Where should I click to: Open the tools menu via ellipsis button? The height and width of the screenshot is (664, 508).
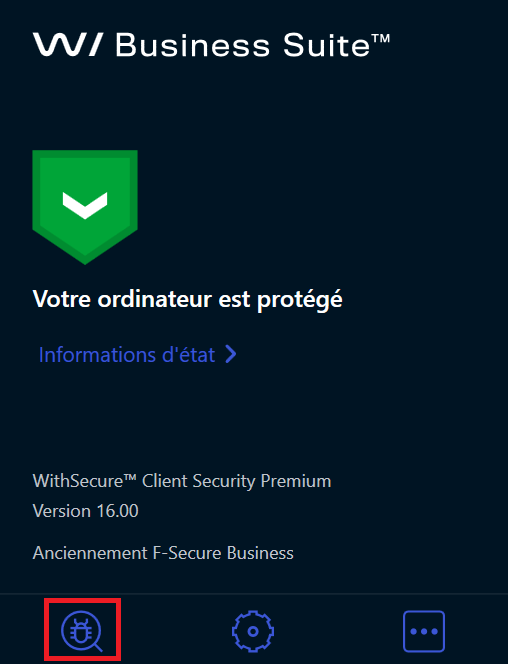click(424, 631)
